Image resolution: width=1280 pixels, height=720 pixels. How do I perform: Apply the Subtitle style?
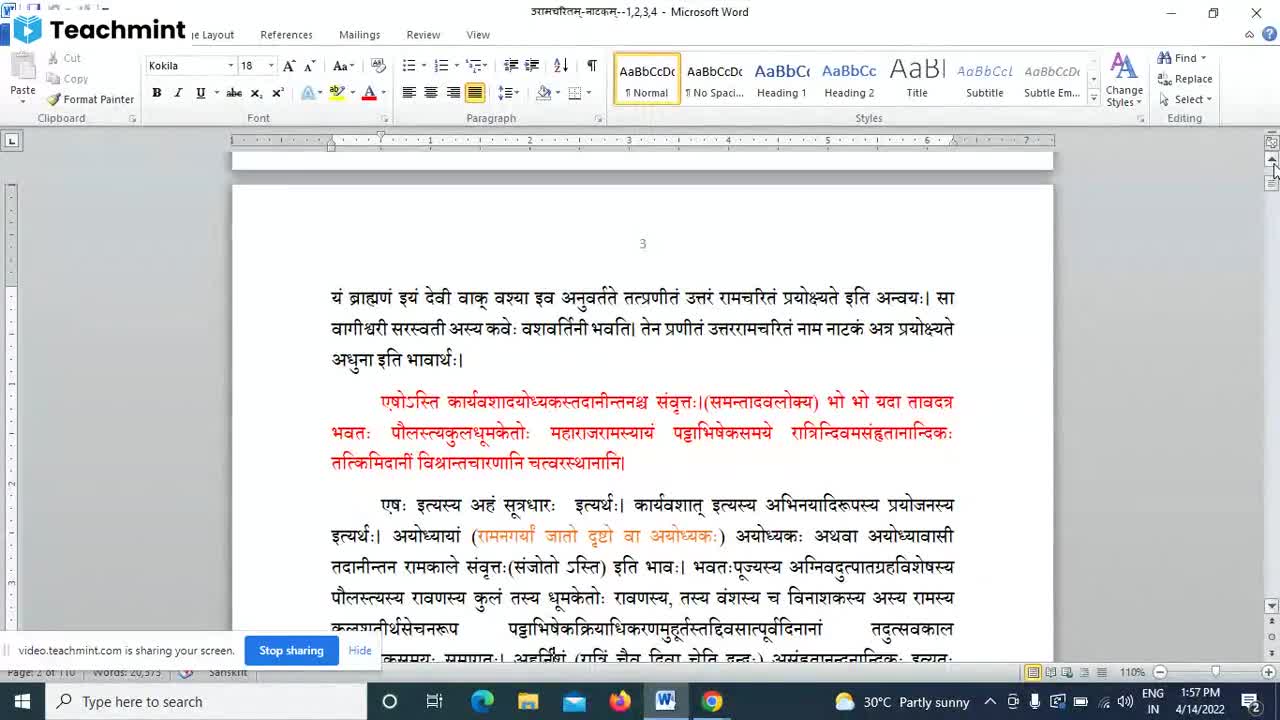(x=984, y=80)
